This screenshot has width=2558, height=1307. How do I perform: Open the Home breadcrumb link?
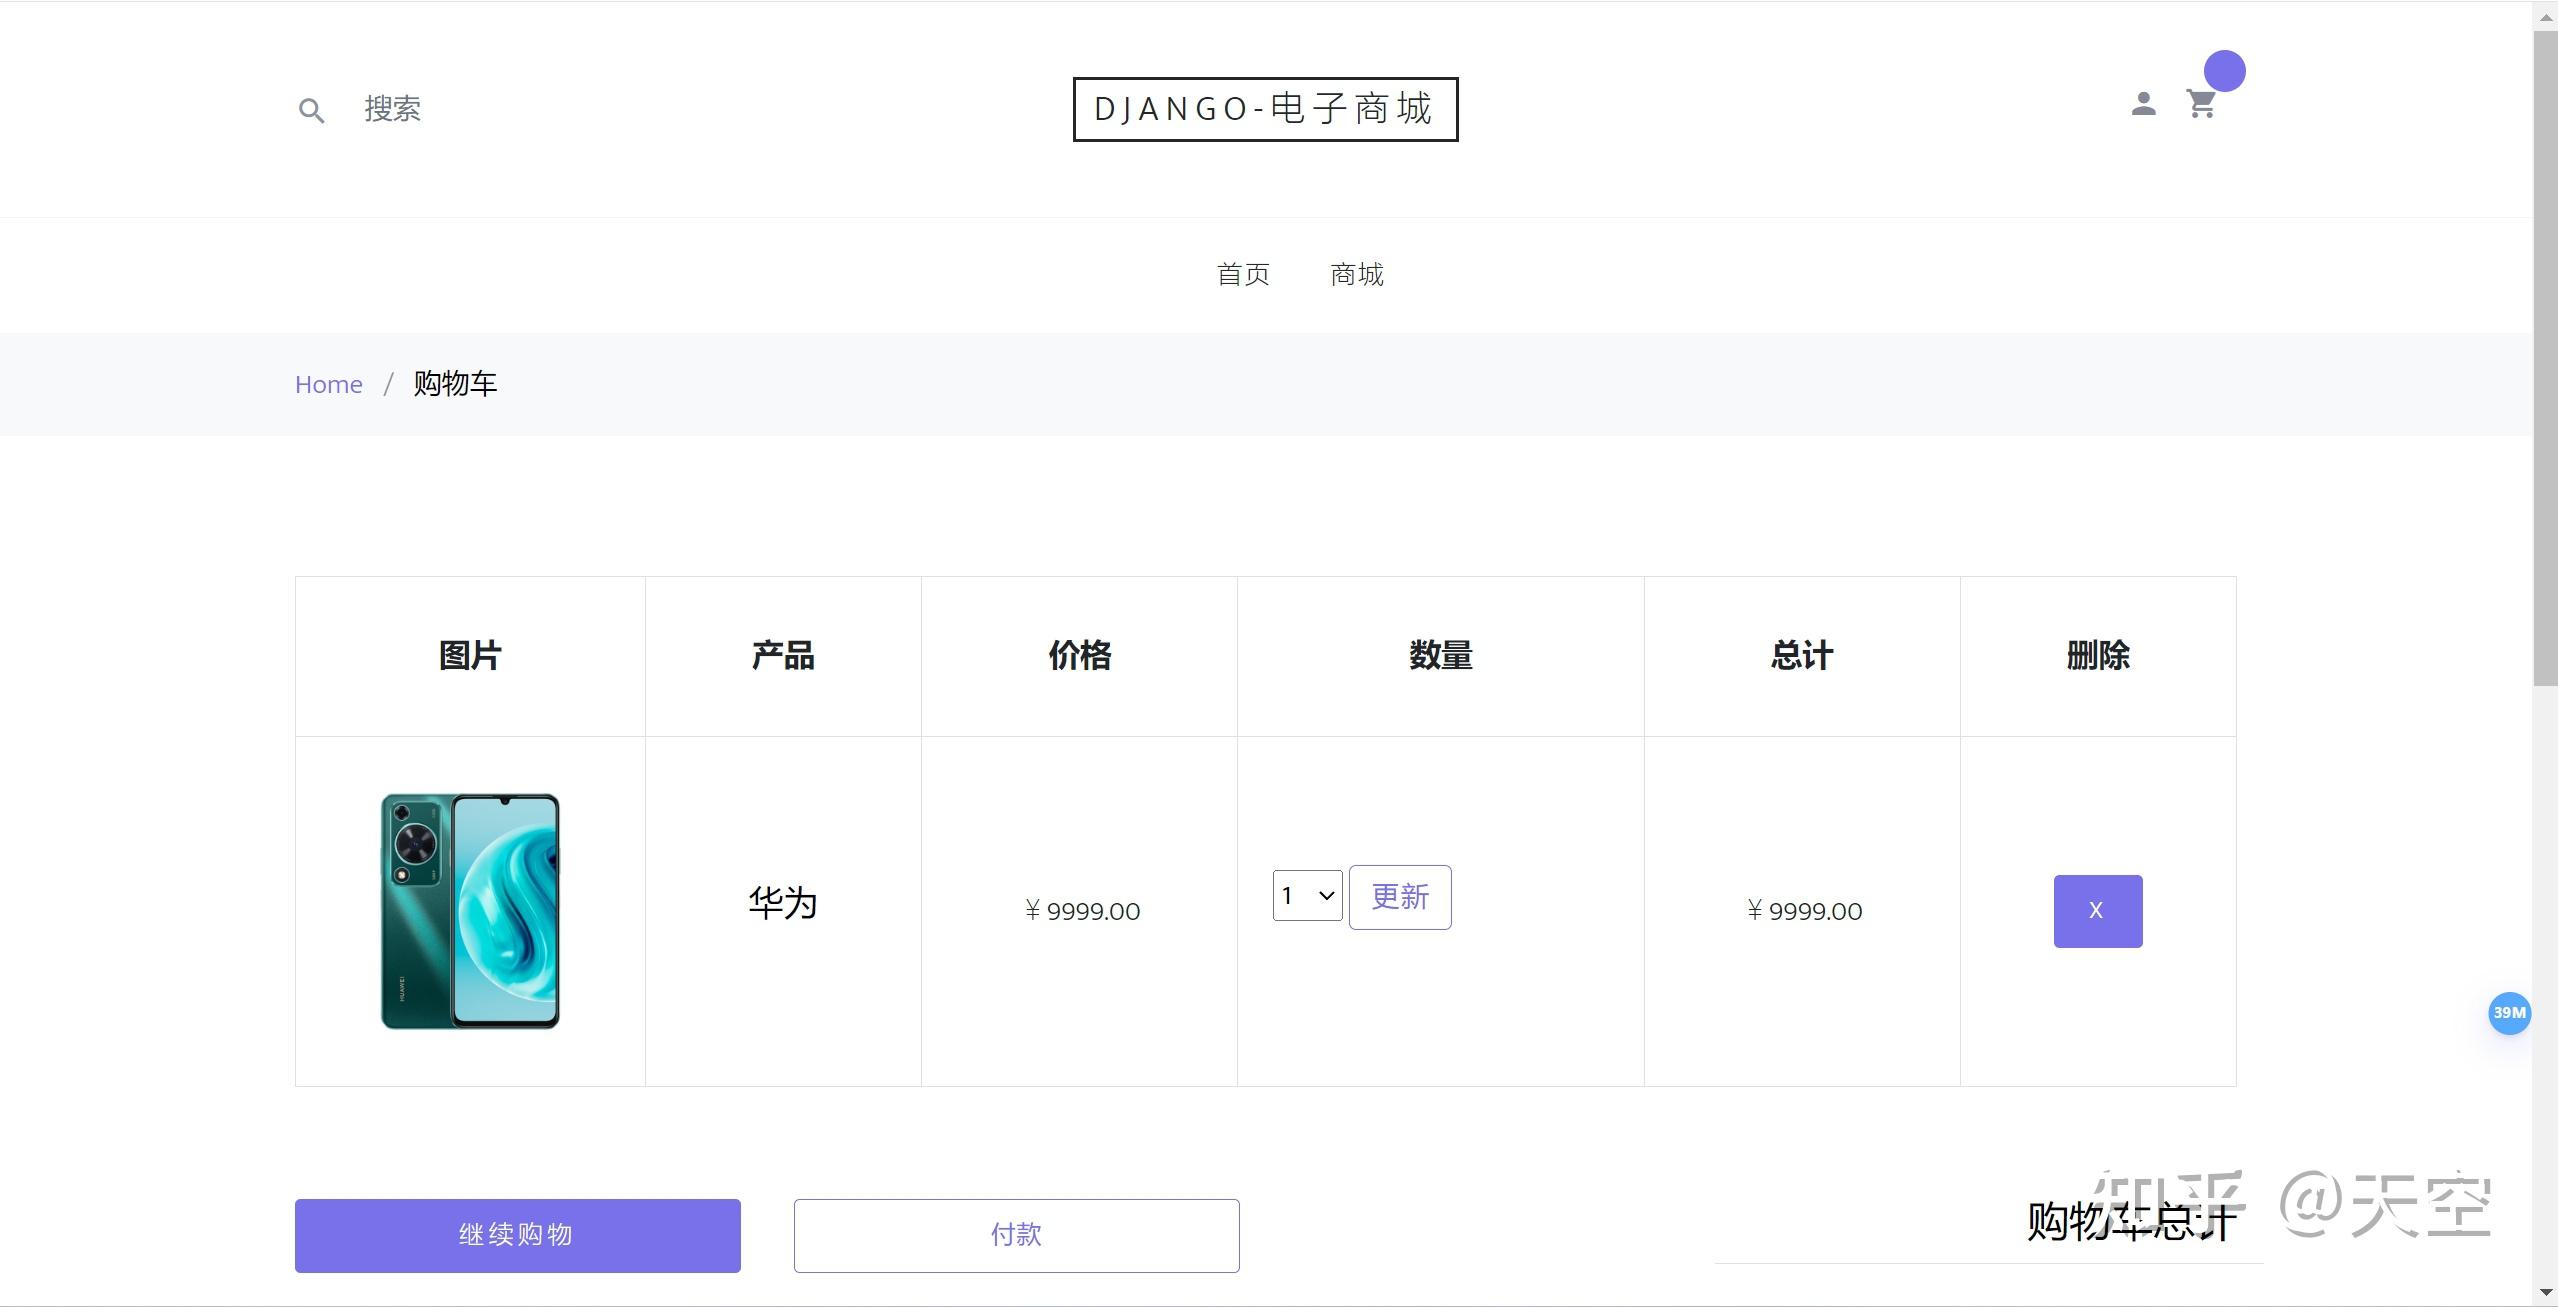[328, 384]
